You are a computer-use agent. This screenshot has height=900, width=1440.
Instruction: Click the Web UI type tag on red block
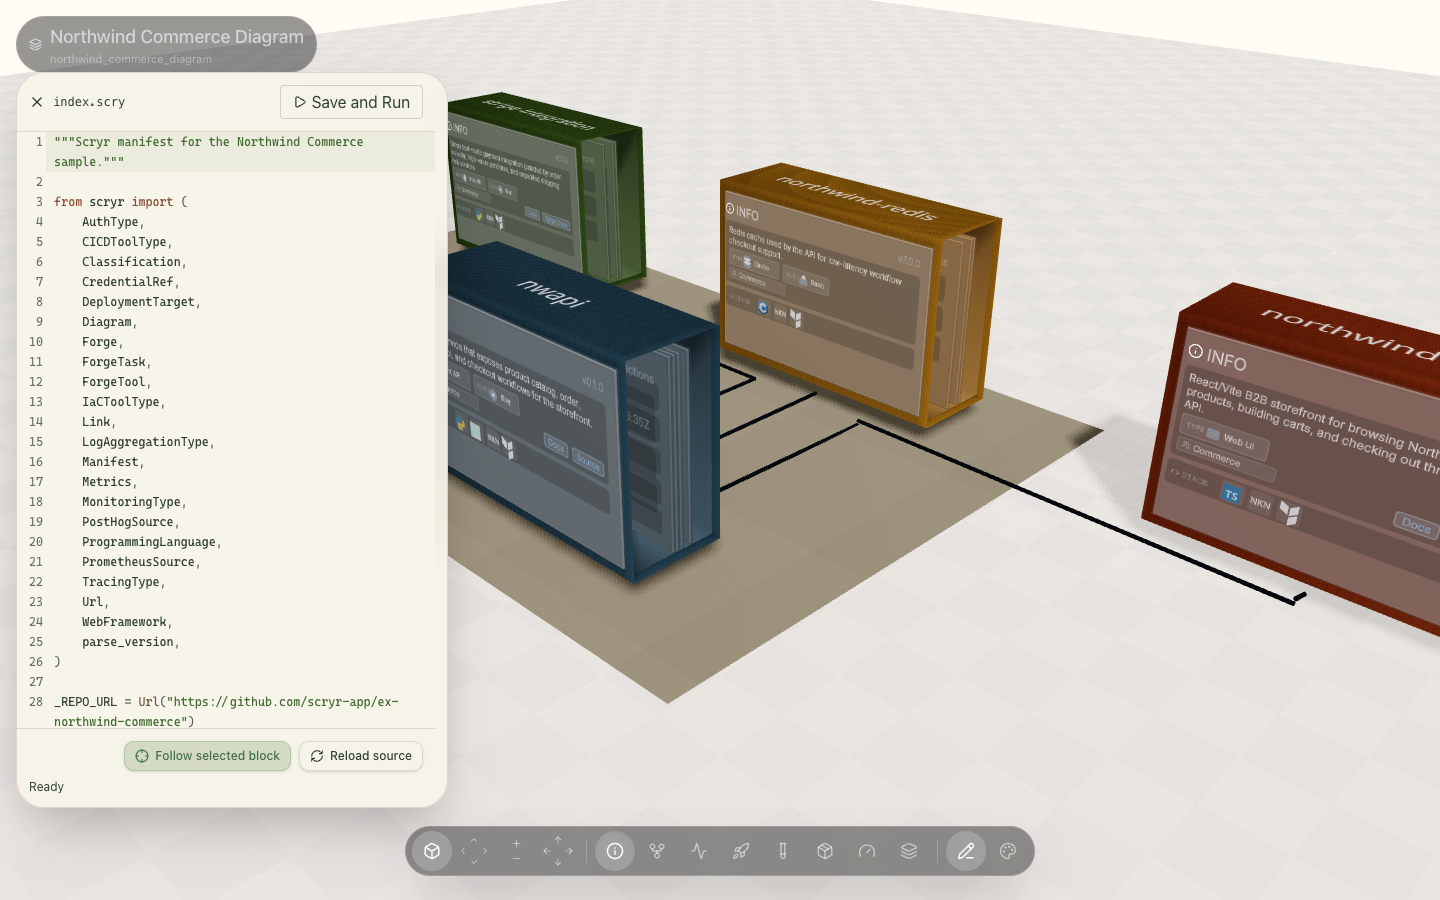pyautogui.click(x=1225, y=437)
